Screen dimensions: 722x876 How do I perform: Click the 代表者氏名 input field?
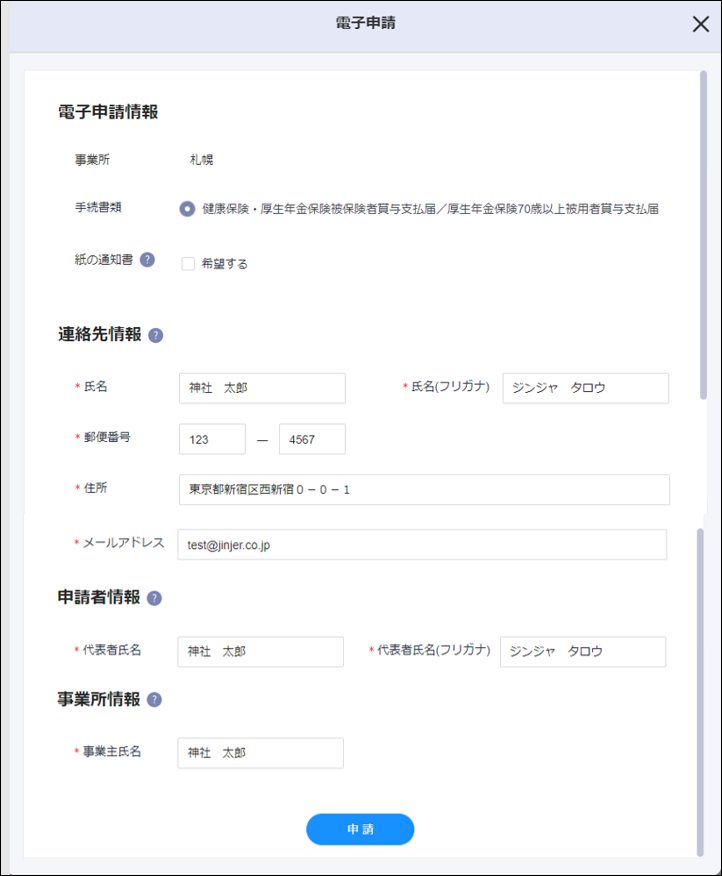click(260, 652)
